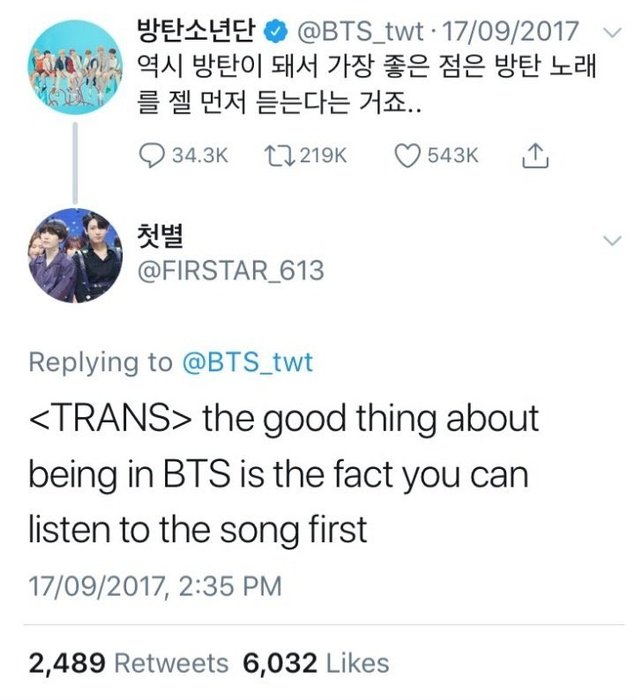Click the 543K like count
The width and height of the screenshot is (635, 700).
453,156
